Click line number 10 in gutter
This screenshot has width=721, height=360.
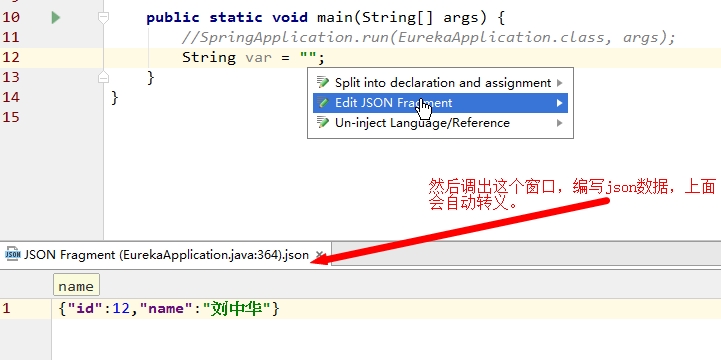(11, 18)
